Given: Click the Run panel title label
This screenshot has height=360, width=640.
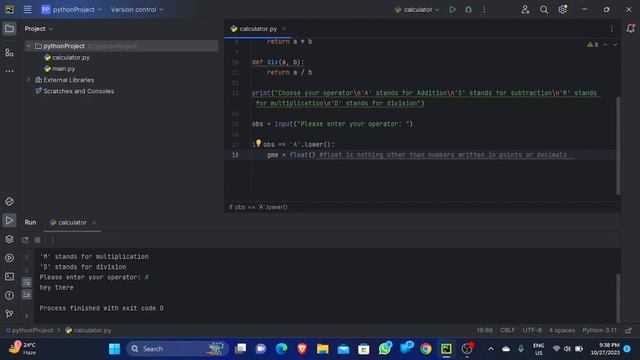Looking at the screenshot, I should [30, 222].
